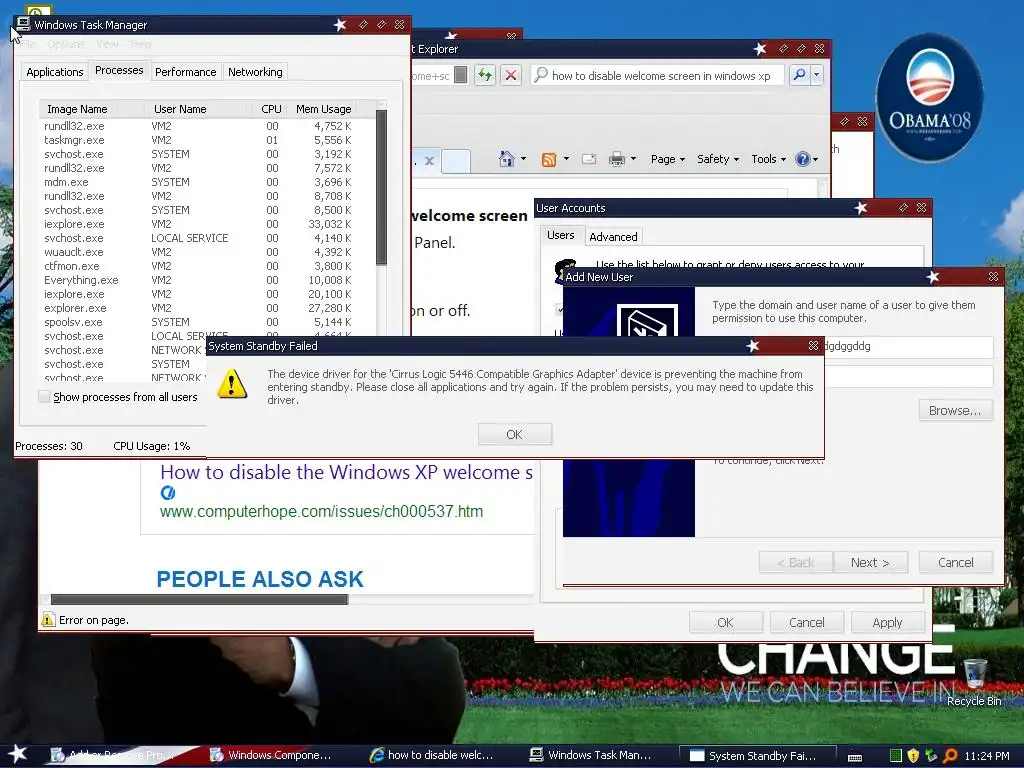
Task: Click OK in User Accounts window
Action: click(726, 622)
